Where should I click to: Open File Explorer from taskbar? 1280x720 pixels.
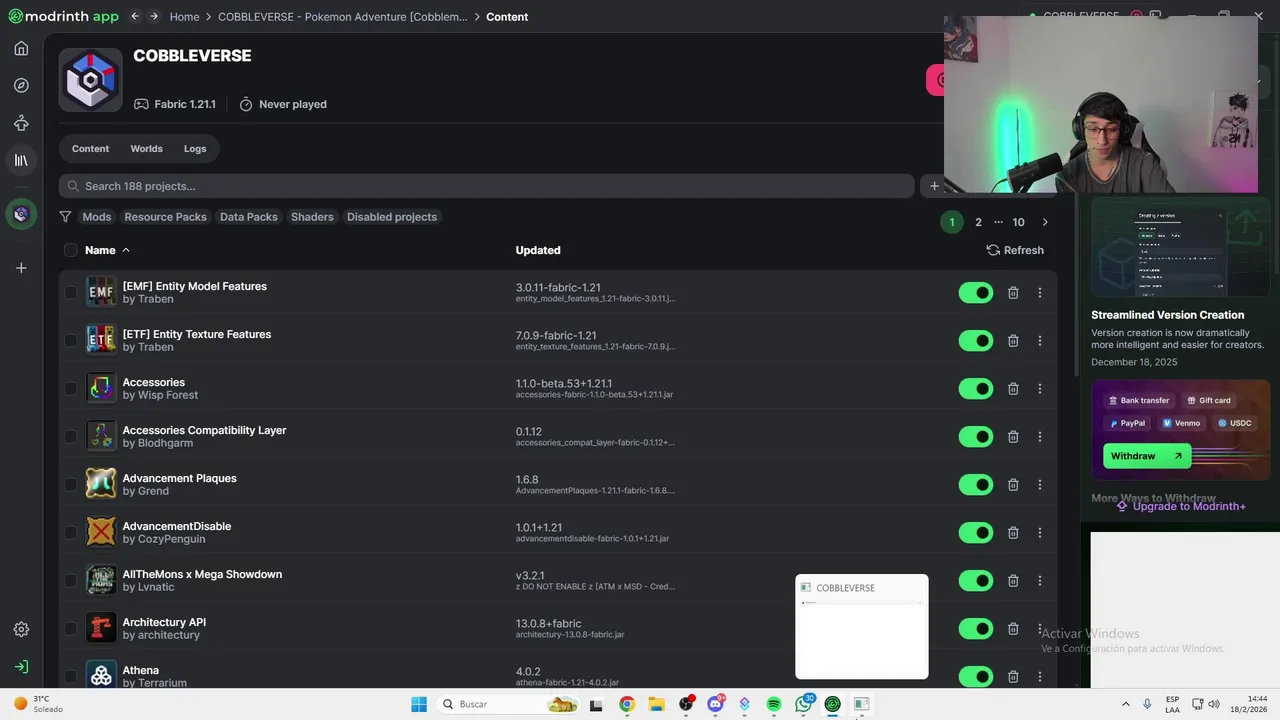click(656, 704)
